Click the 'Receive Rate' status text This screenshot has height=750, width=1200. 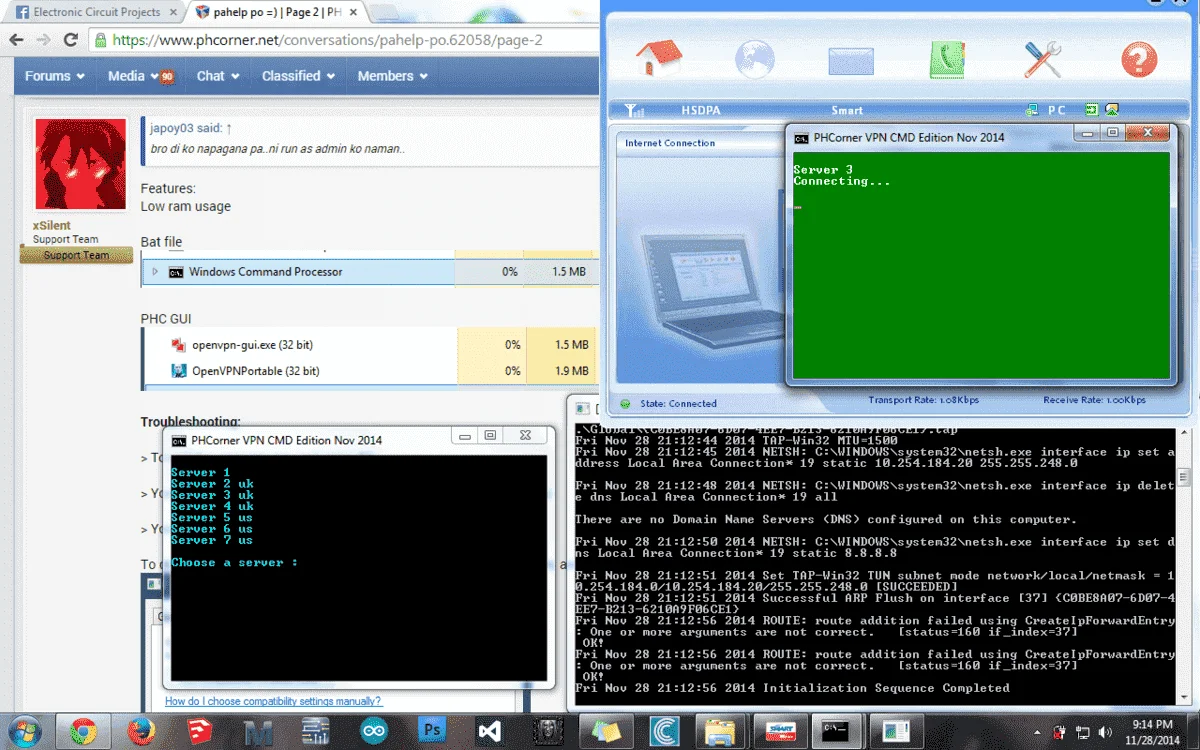[1094, 400]
